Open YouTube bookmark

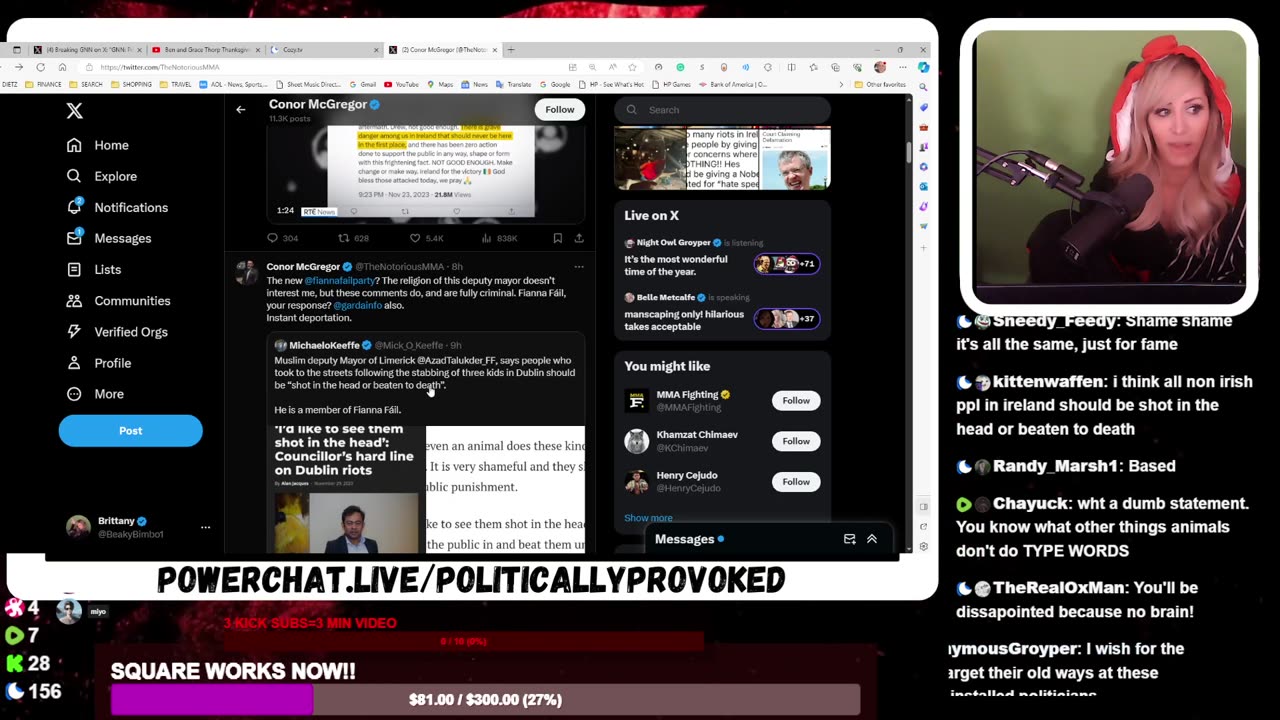point(402,85)
